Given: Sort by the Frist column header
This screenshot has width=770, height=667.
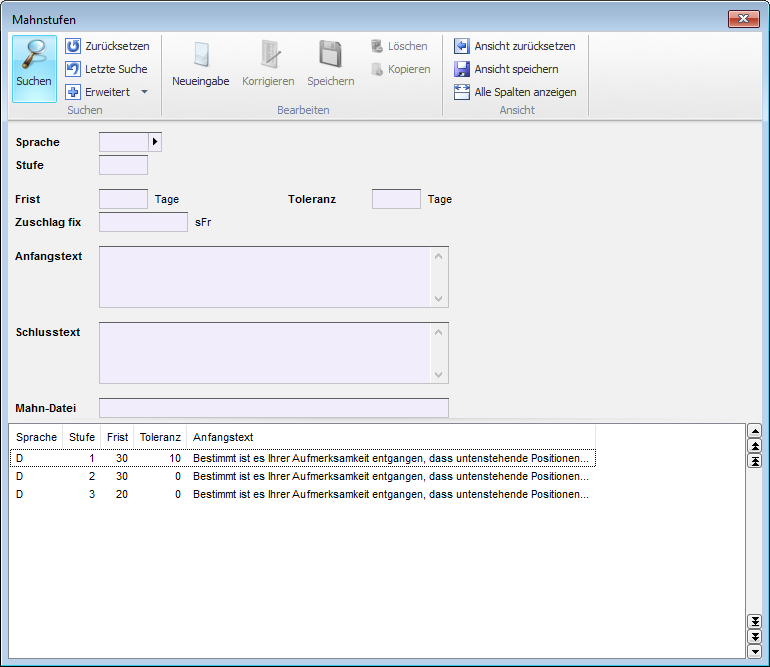Looking at the screenshot, I should coord(117,437).
